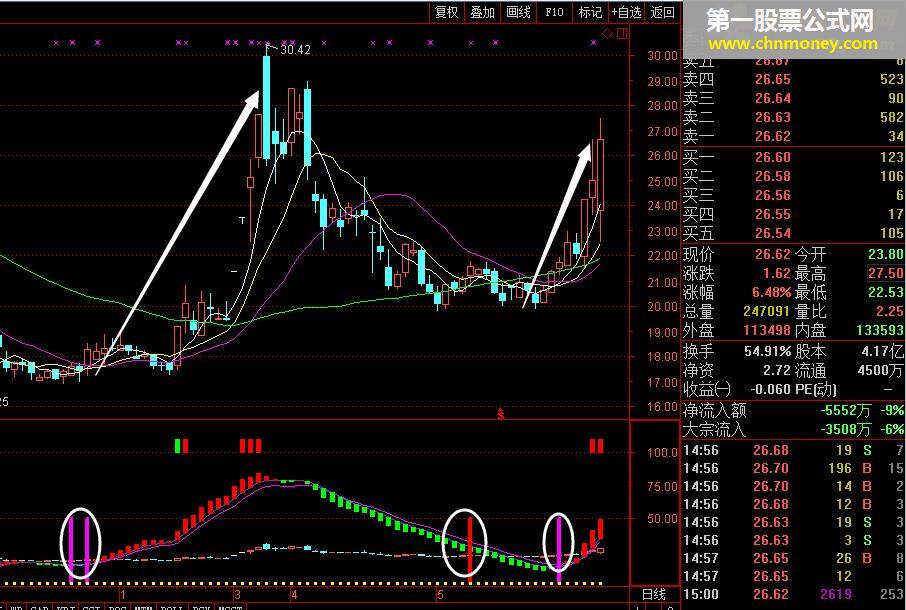The image size is (906, 610).
Task: Select tick row 14:56 26.68 volume 19
Action: [793, 450]
